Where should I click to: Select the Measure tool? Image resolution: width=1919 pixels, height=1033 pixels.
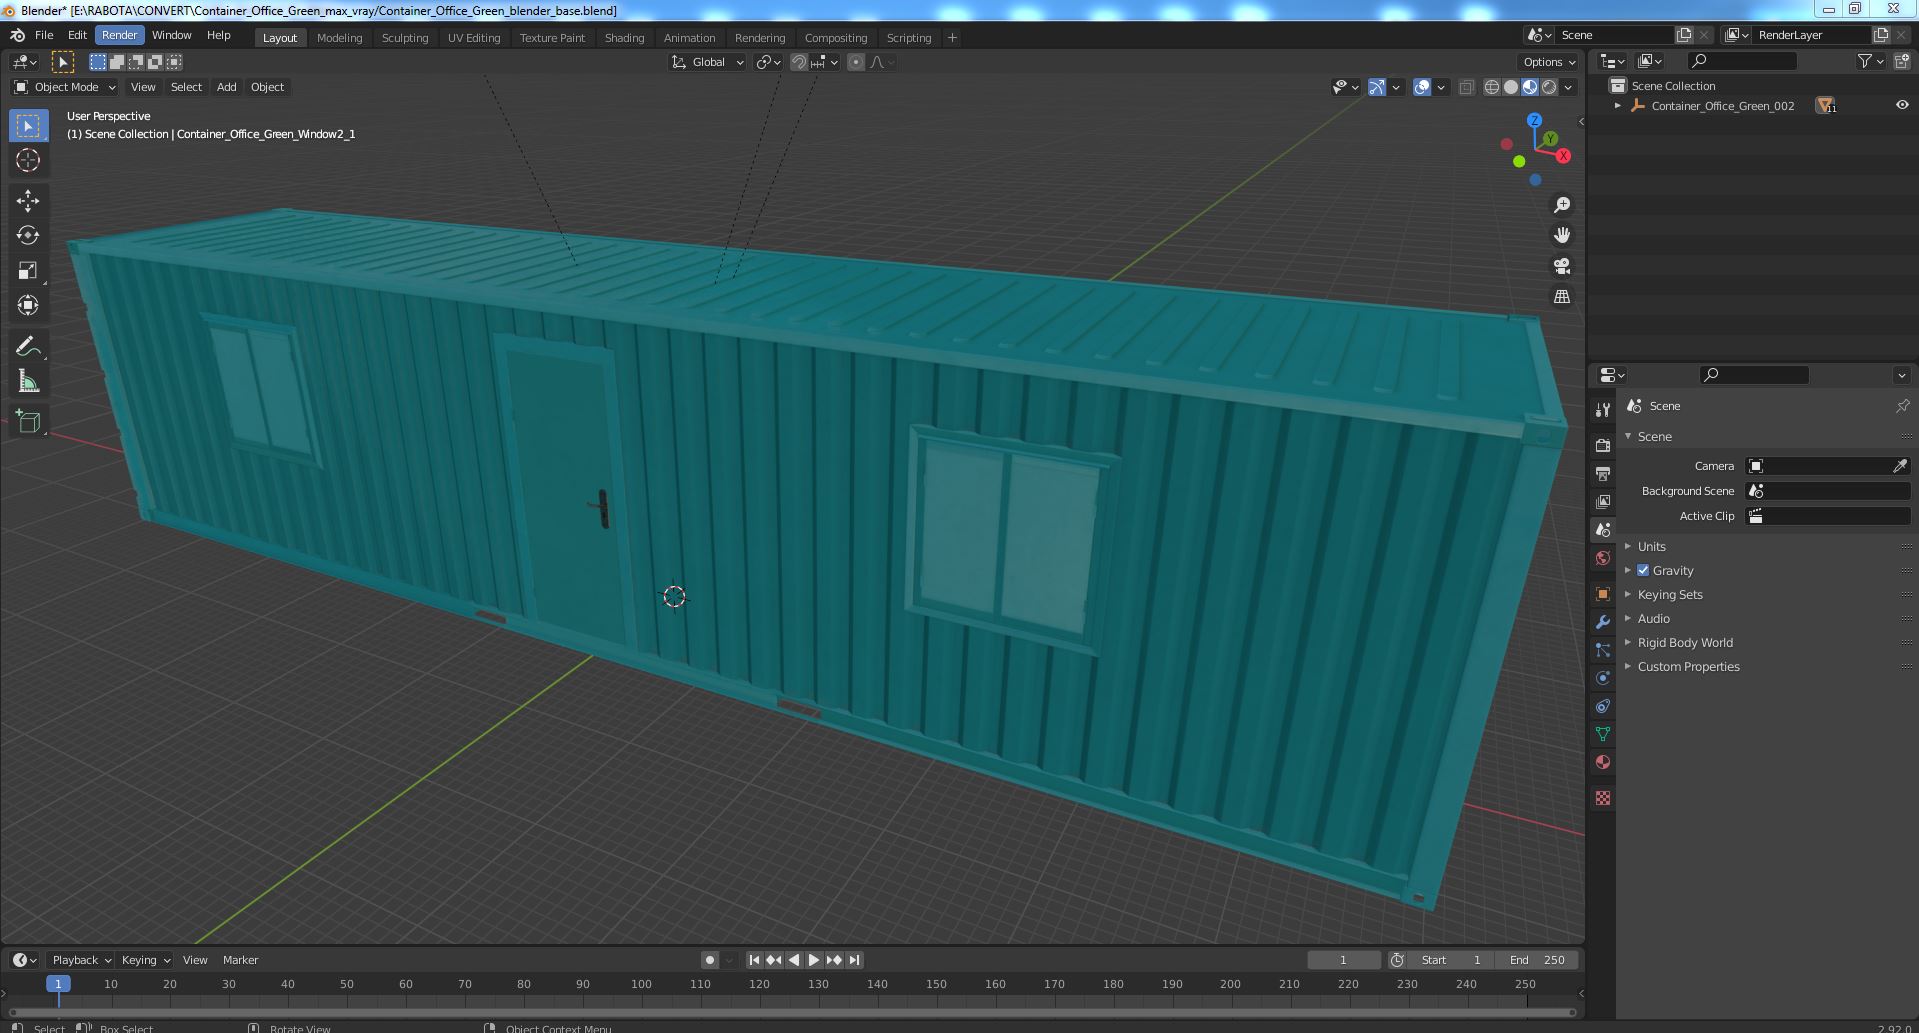tap(28, 382)
